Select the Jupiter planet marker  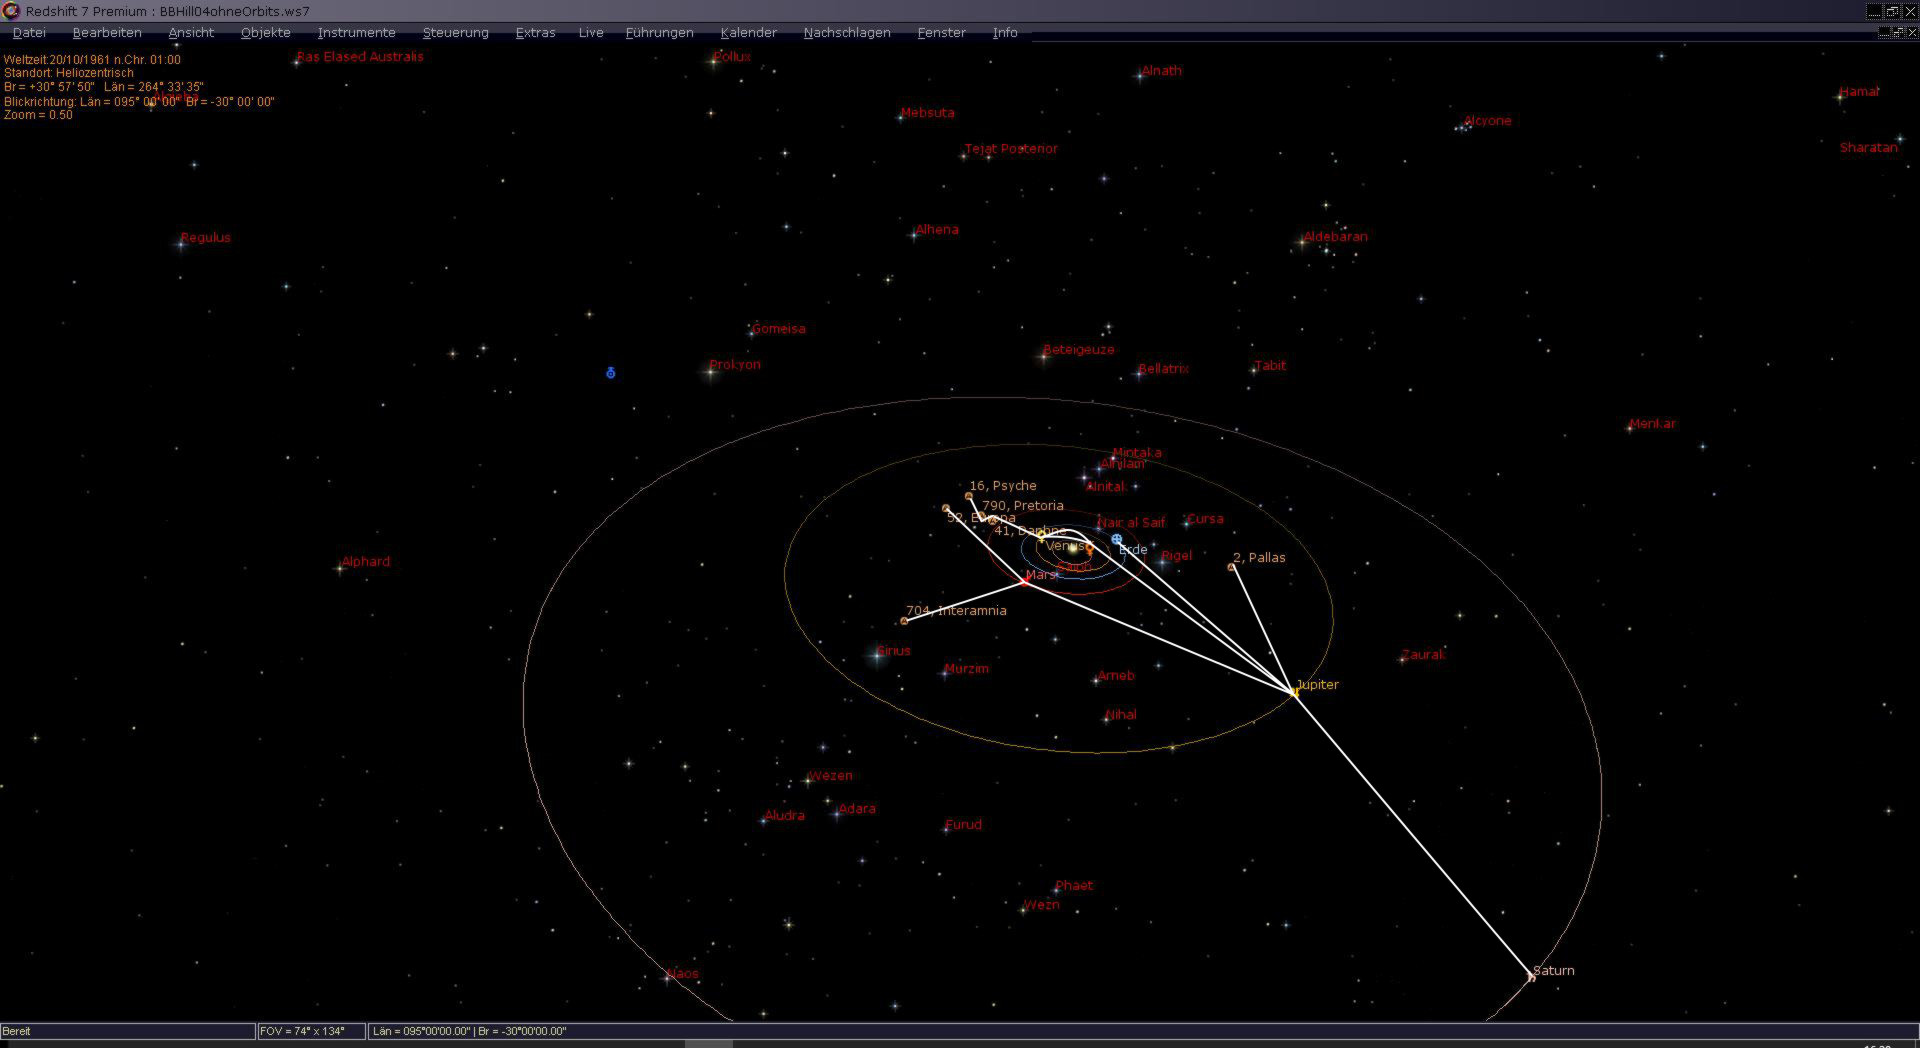tap(1295, 692)
